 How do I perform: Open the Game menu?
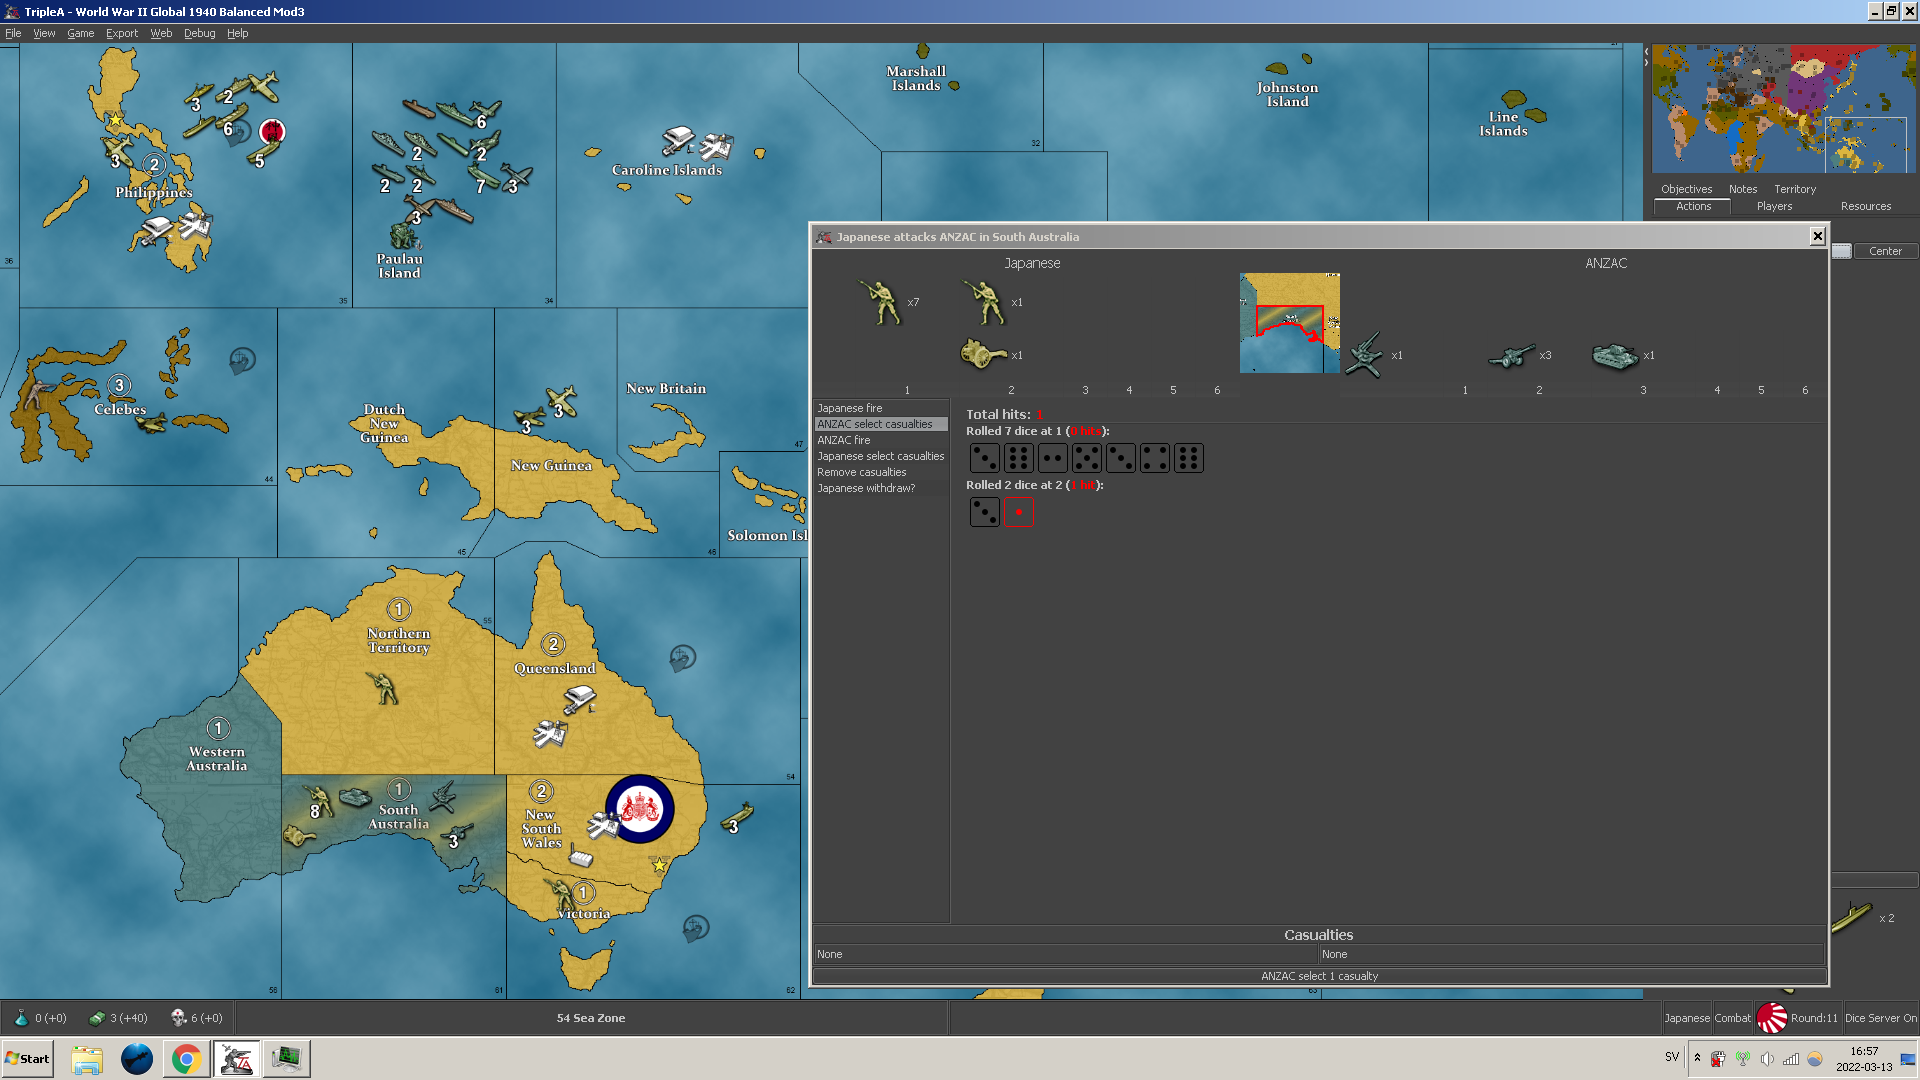coord(80,33)
